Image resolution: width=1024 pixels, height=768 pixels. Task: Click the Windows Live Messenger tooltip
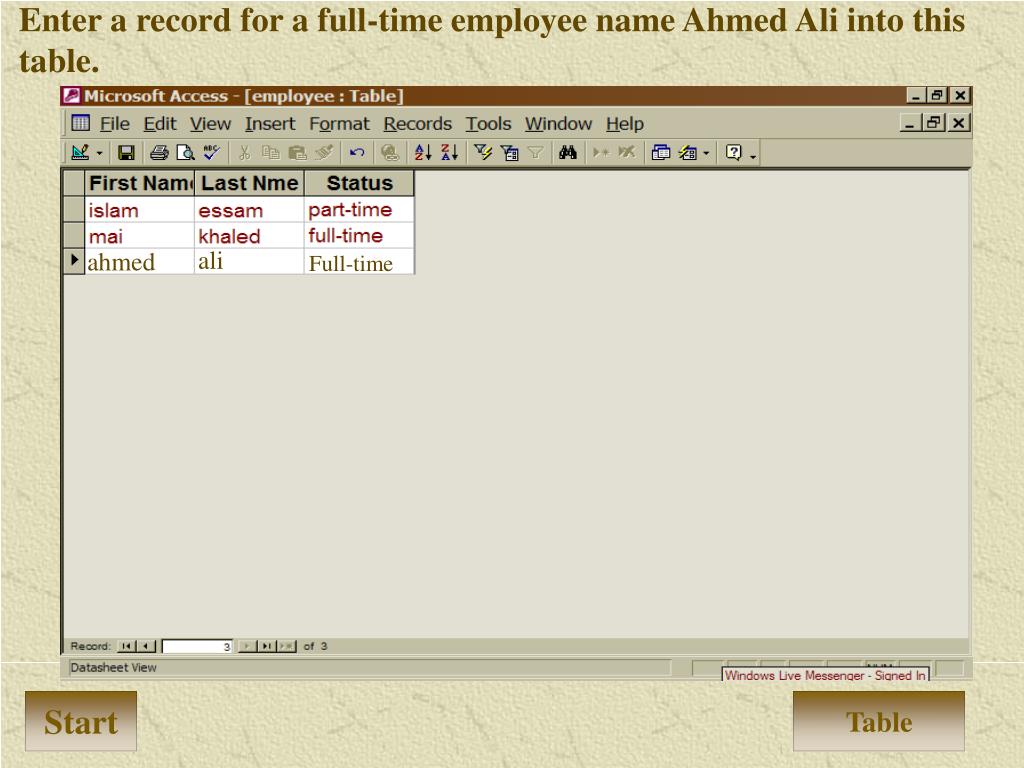(825, 675)
